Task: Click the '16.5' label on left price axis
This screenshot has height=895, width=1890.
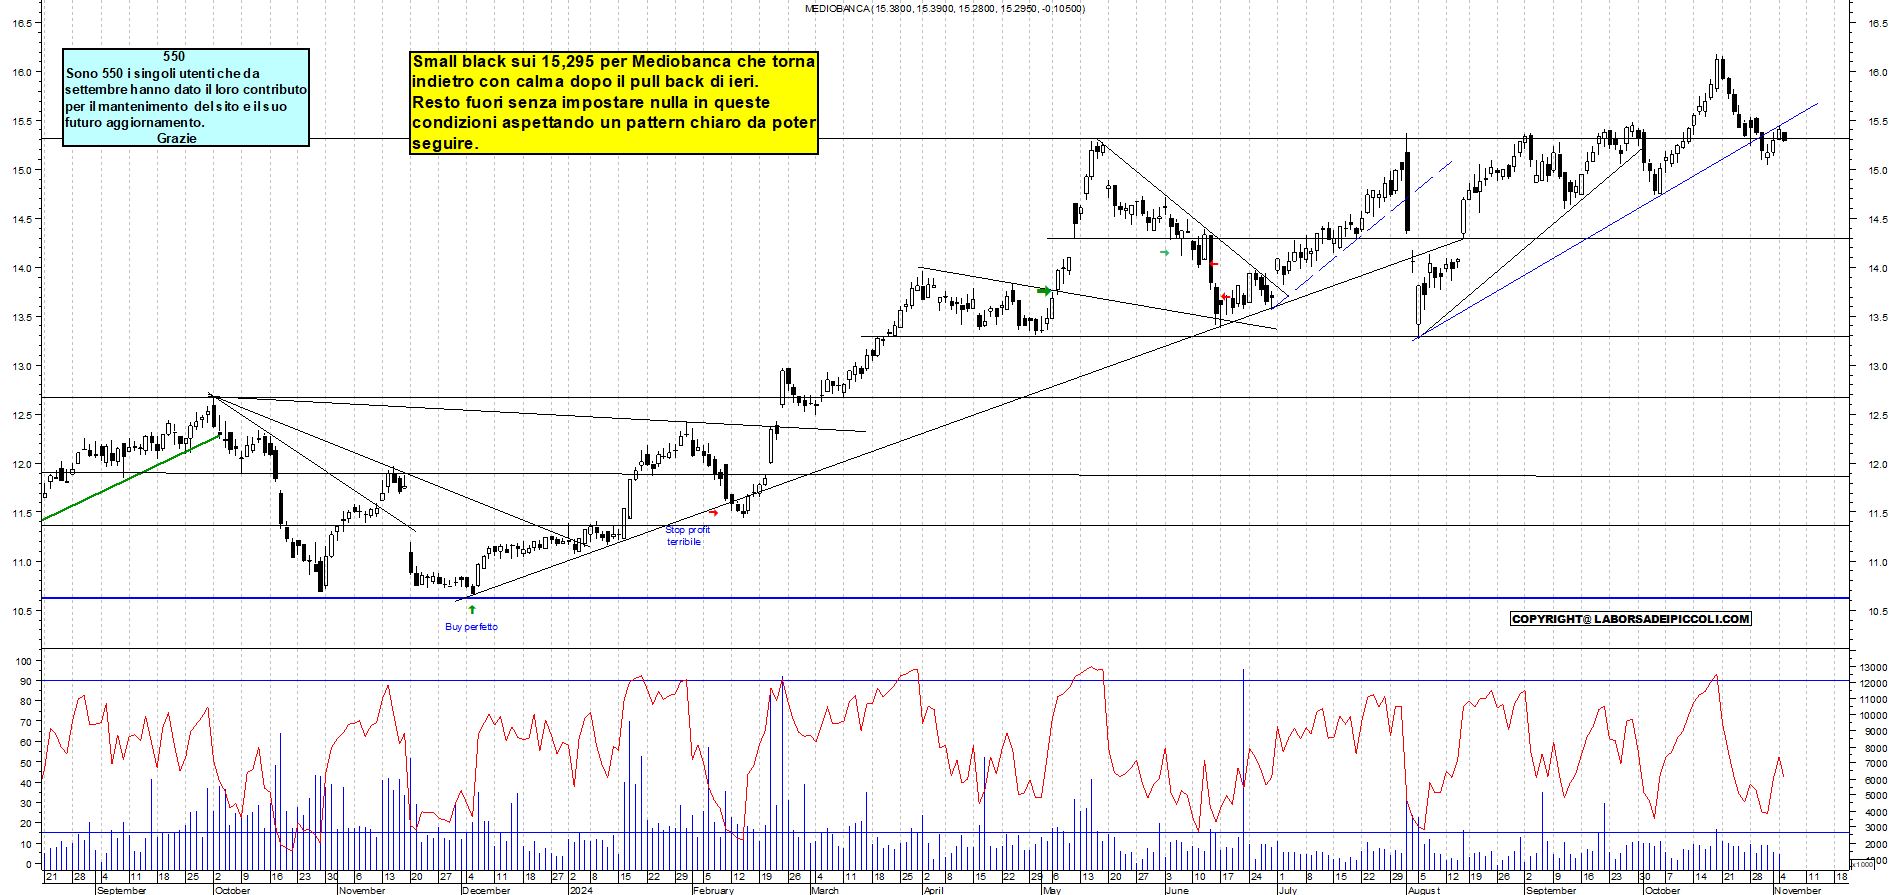Action: point(22,23)
